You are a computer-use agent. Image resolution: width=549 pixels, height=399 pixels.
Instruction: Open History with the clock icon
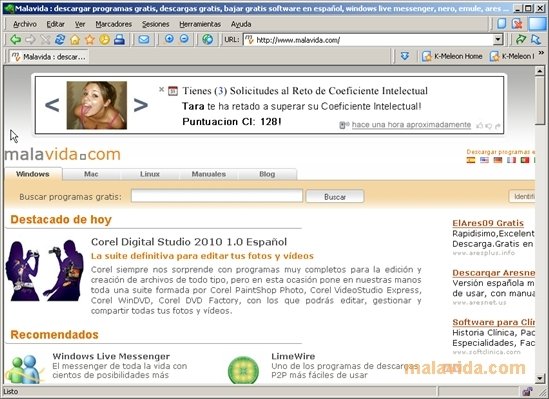coord(105,40)
